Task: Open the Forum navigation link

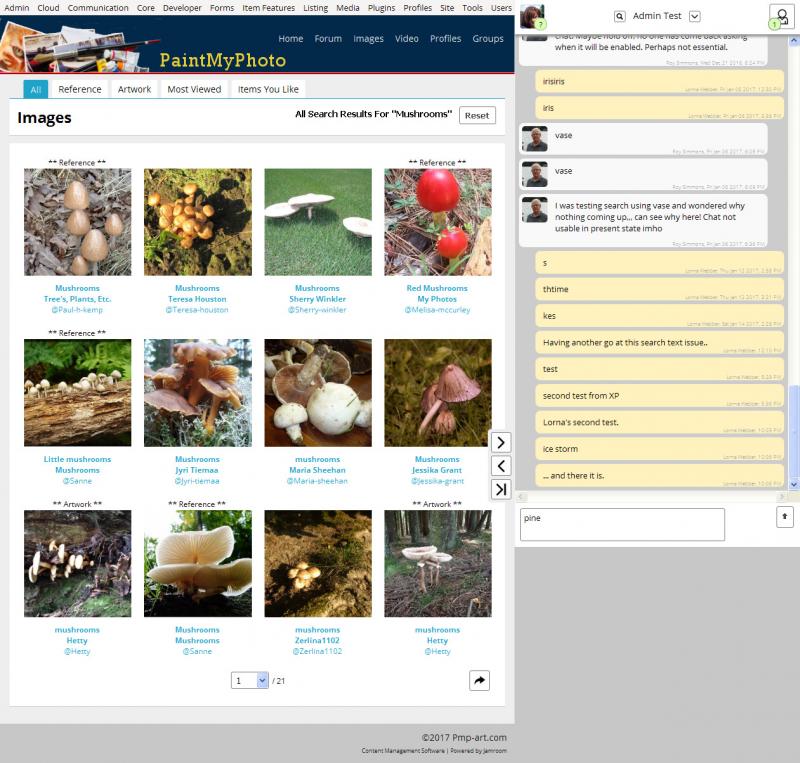Action: tap(328, 39)
